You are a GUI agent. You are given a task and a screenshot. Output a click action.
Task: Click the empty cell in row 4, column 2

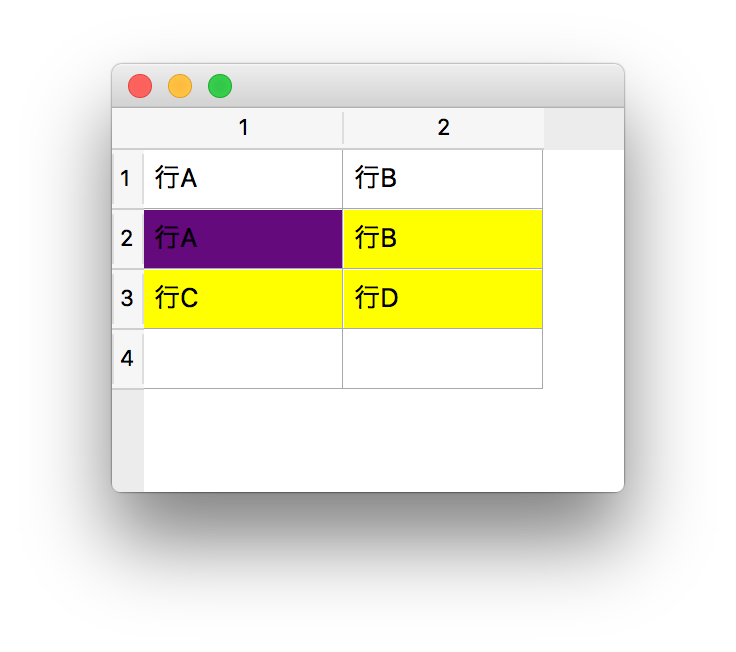442,359
